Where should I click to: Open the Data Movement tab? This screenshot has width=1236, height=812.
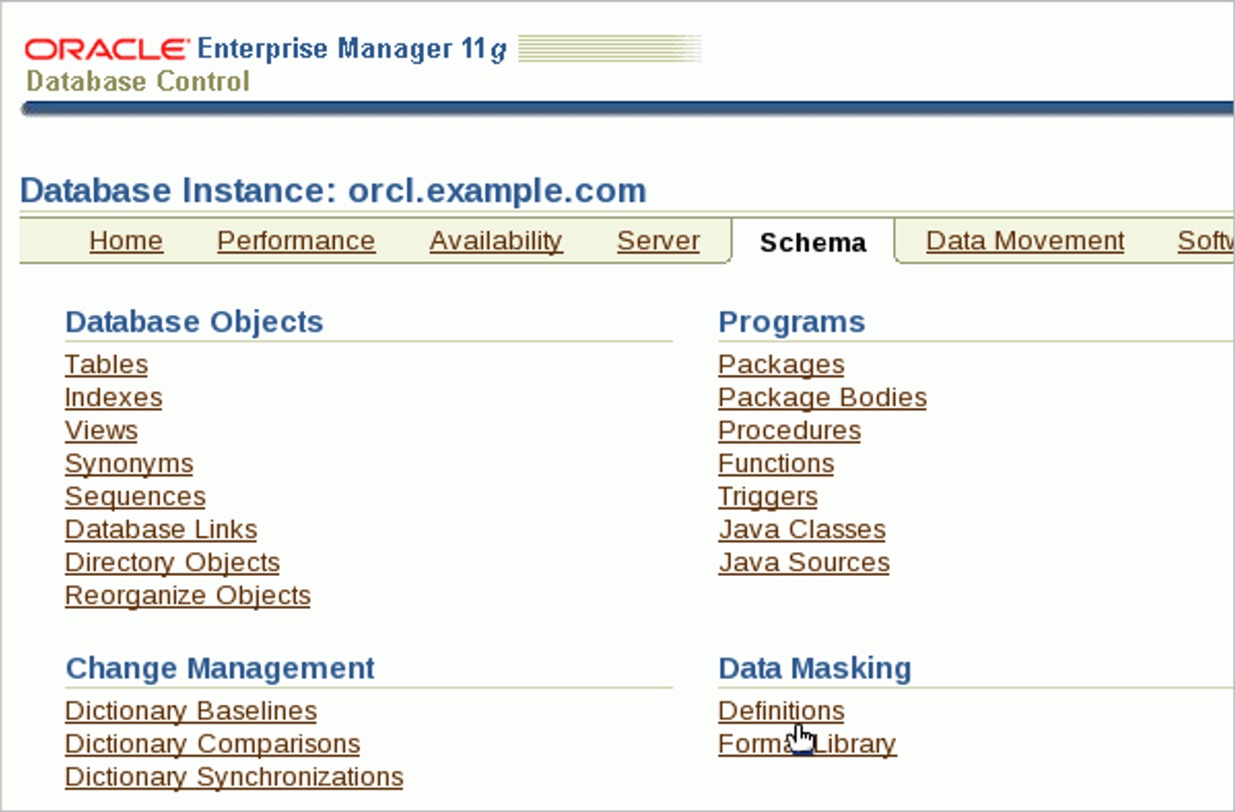pos(1025,241)
